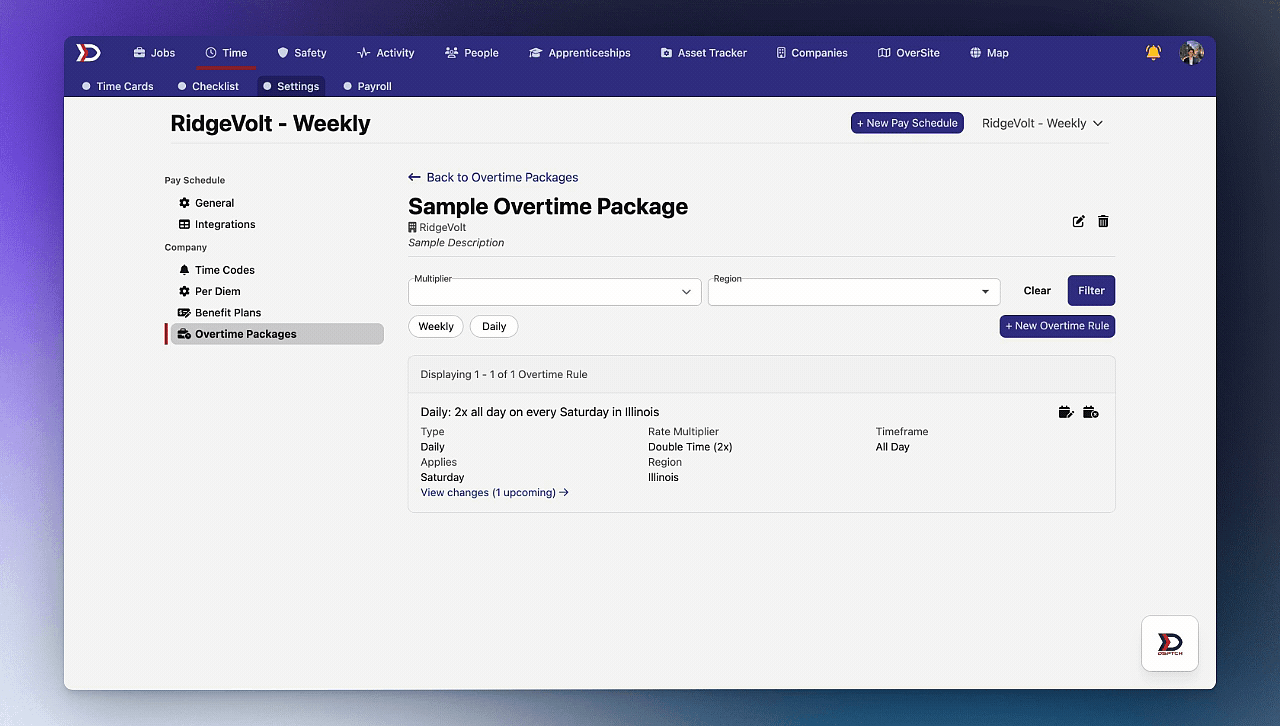Open the OverSite section

909,53
